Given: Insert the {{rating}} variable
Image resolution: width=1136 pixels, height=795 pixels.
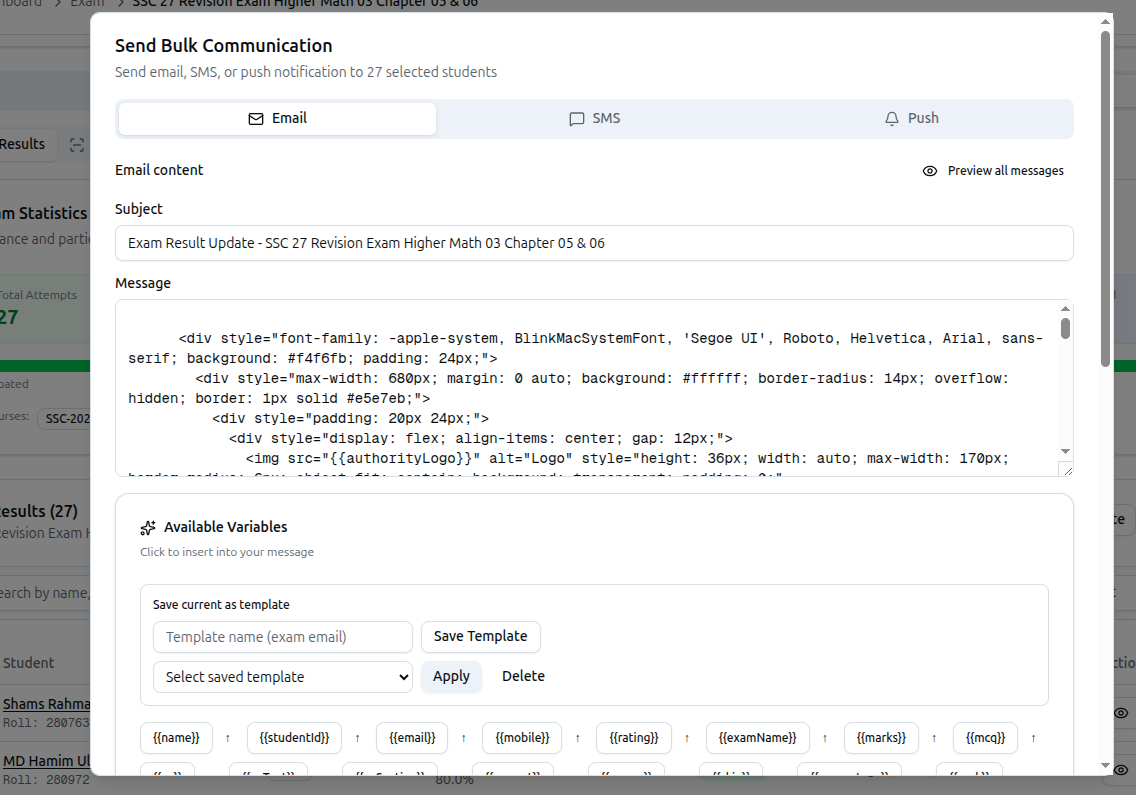Looking at the screenshot, I should click(634, 738).
